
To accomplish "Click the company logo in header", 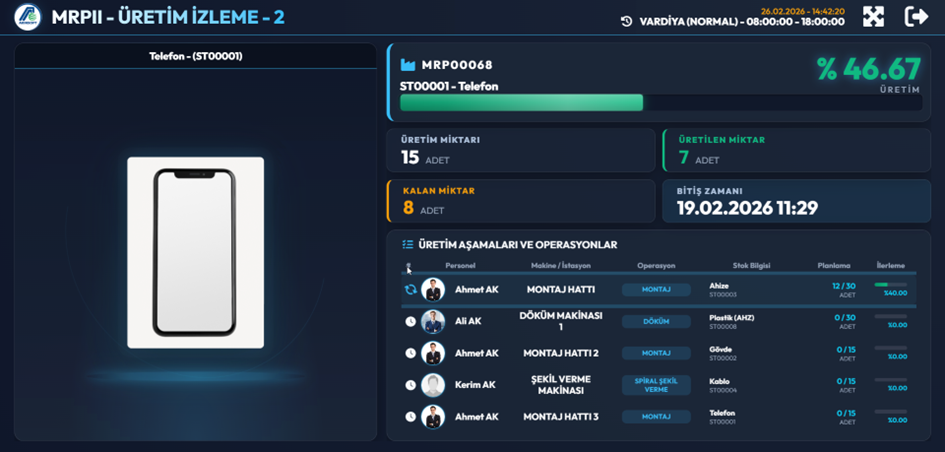I will (28, 17).
